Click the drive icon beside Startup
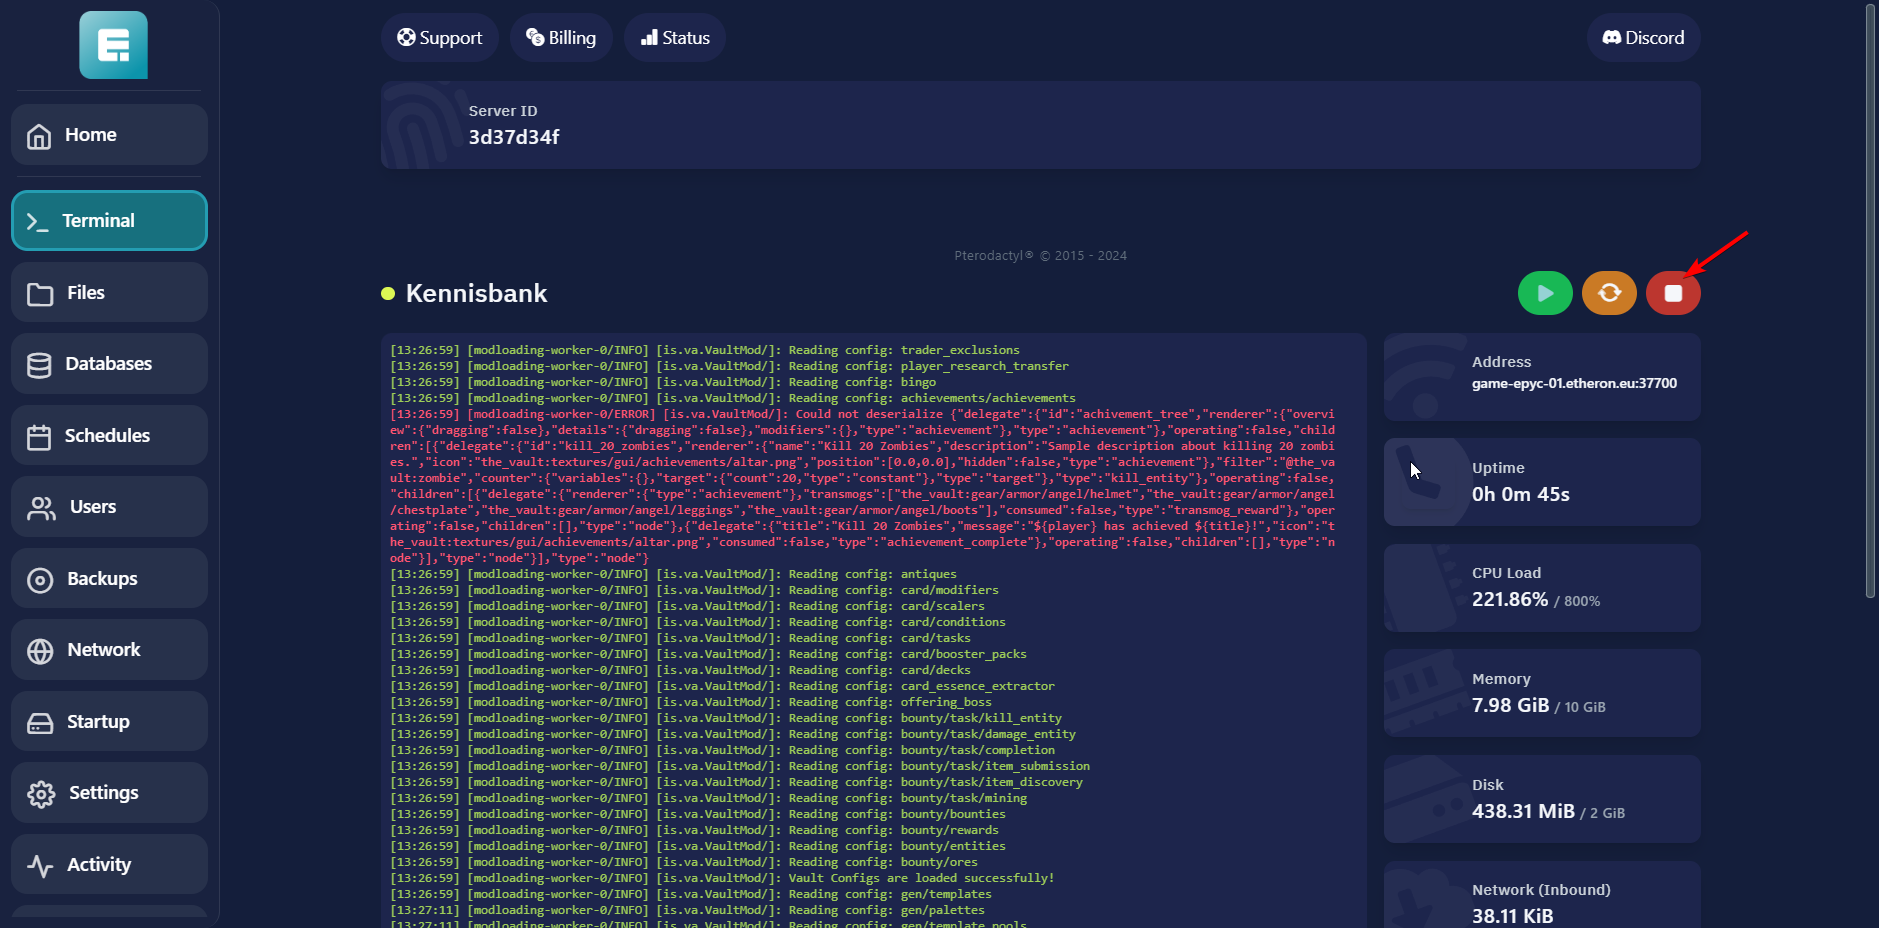Image resolution: width=1879 pixels, height=928 pixels. [x=40, y=723]
